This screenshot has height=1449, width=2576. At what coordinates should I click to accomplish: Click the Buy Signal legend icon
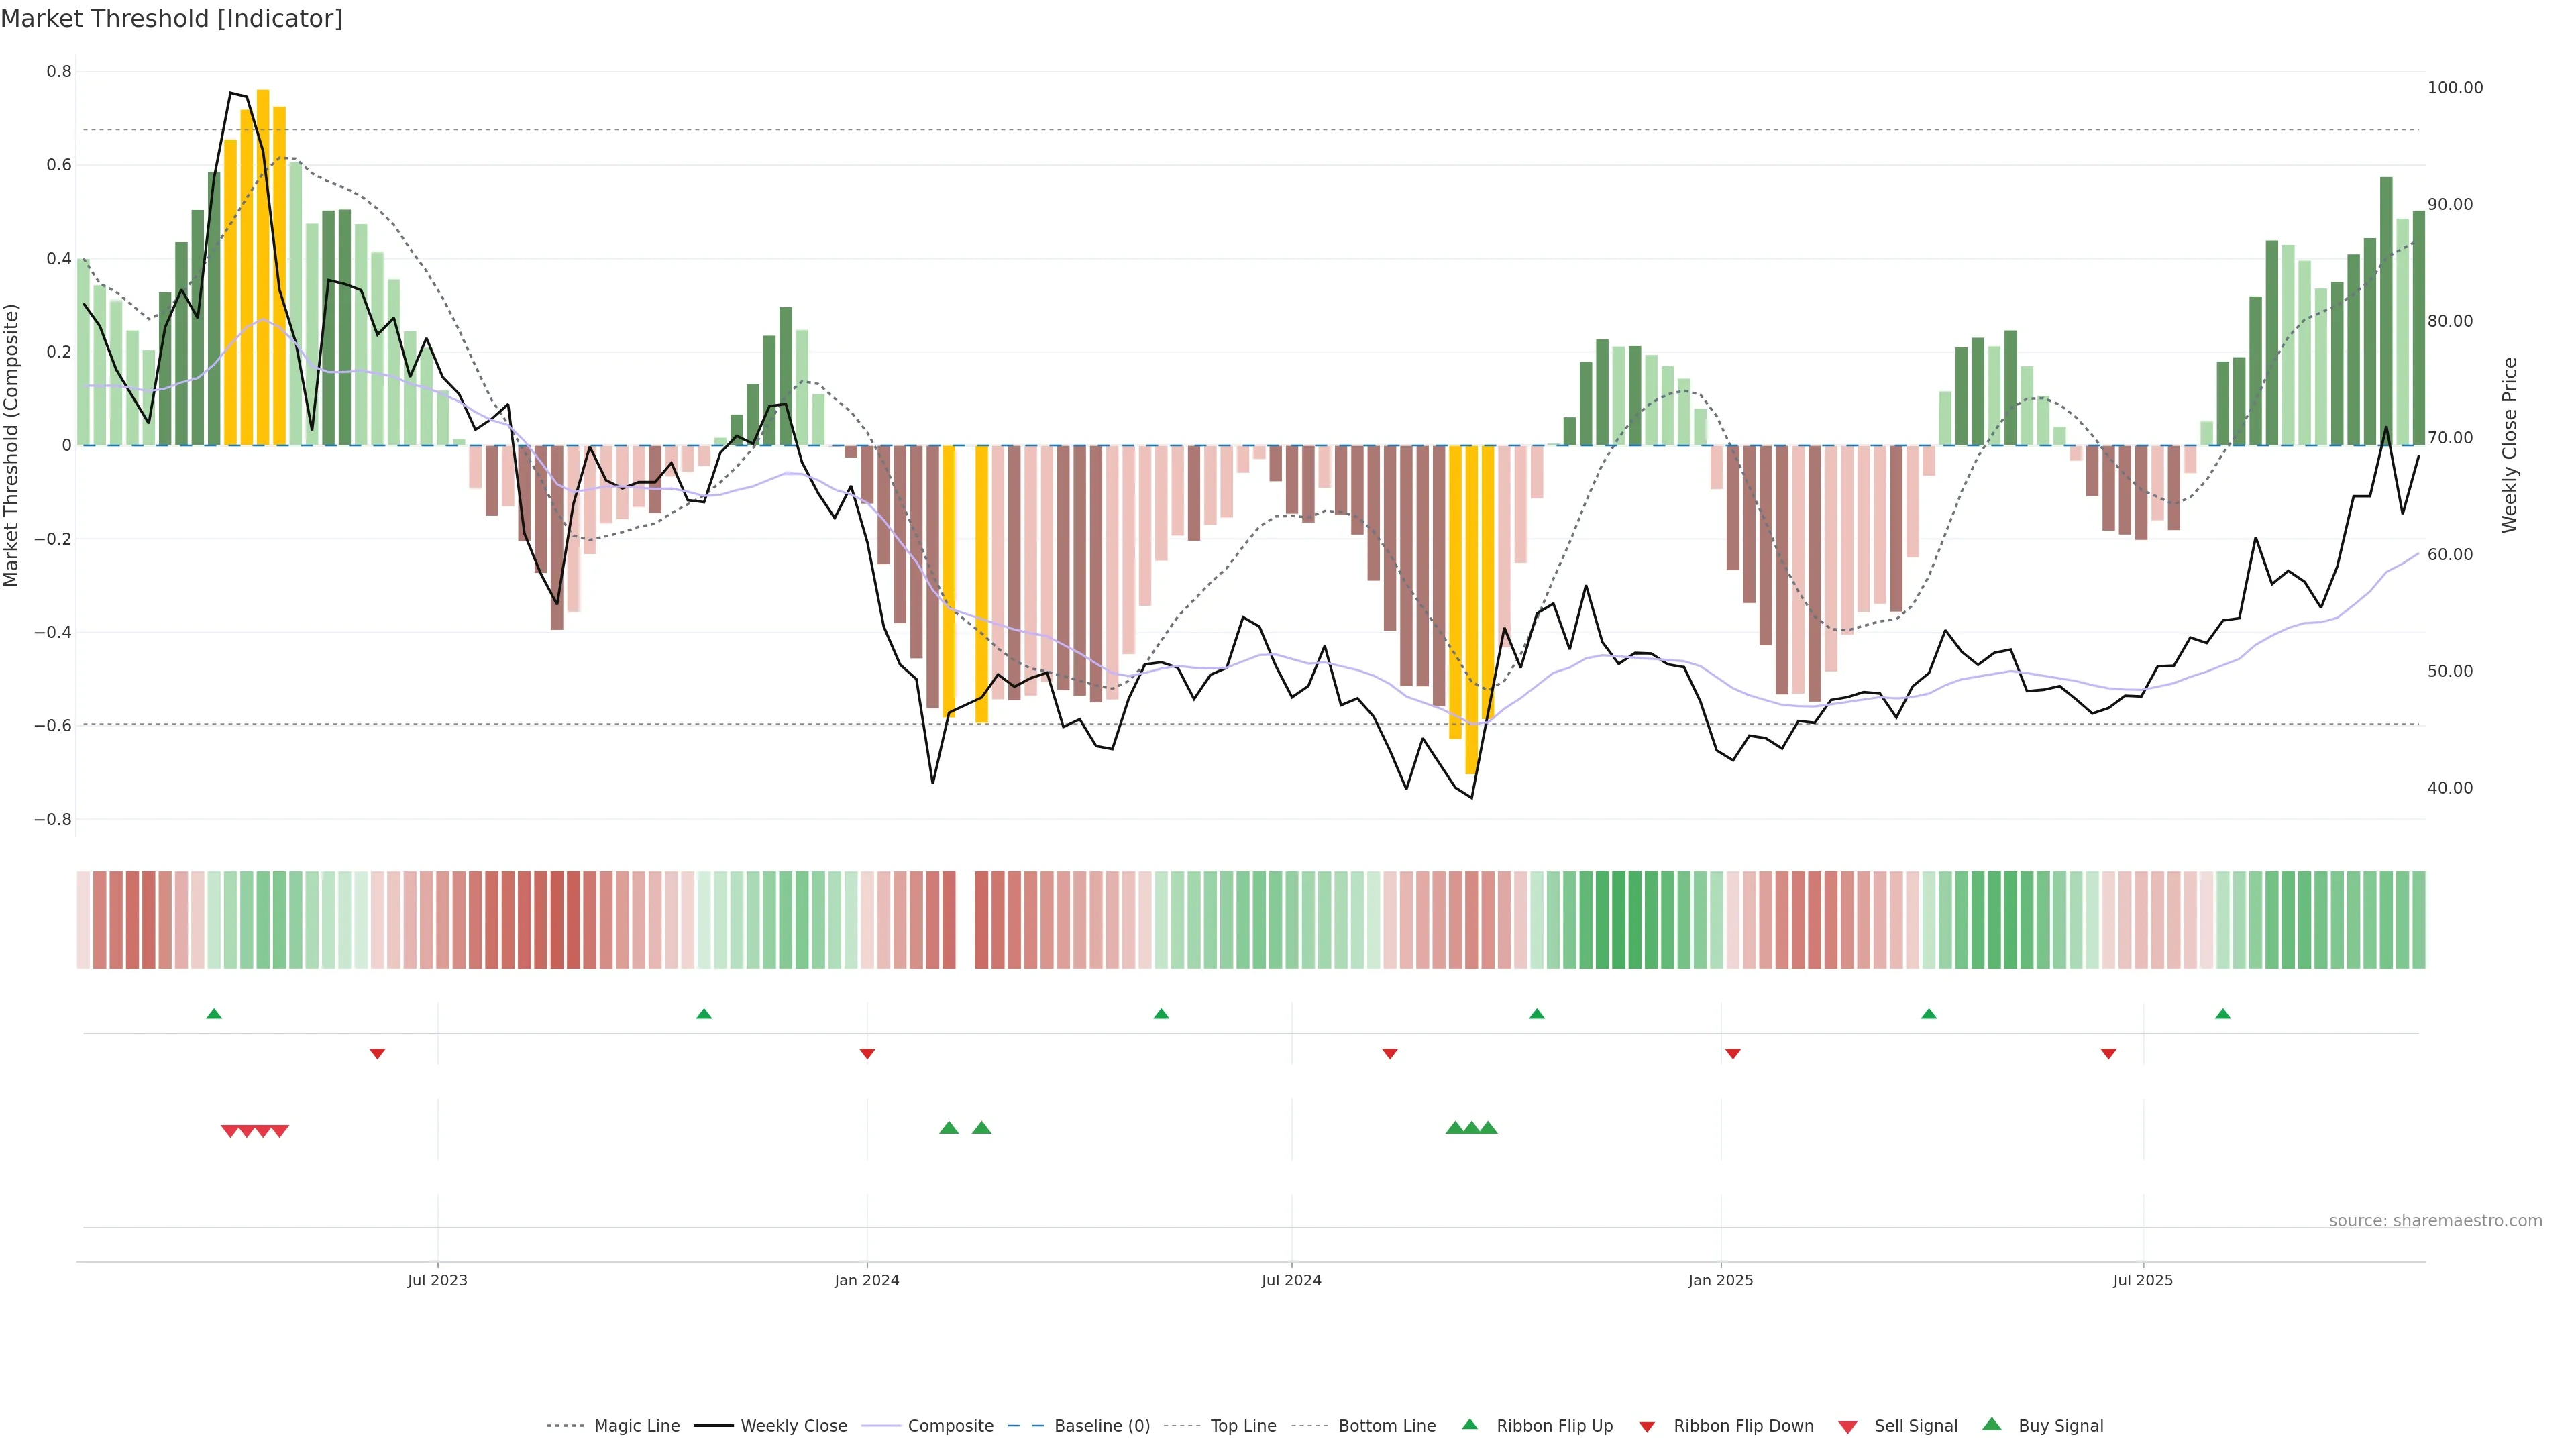pos(1992,1424)
